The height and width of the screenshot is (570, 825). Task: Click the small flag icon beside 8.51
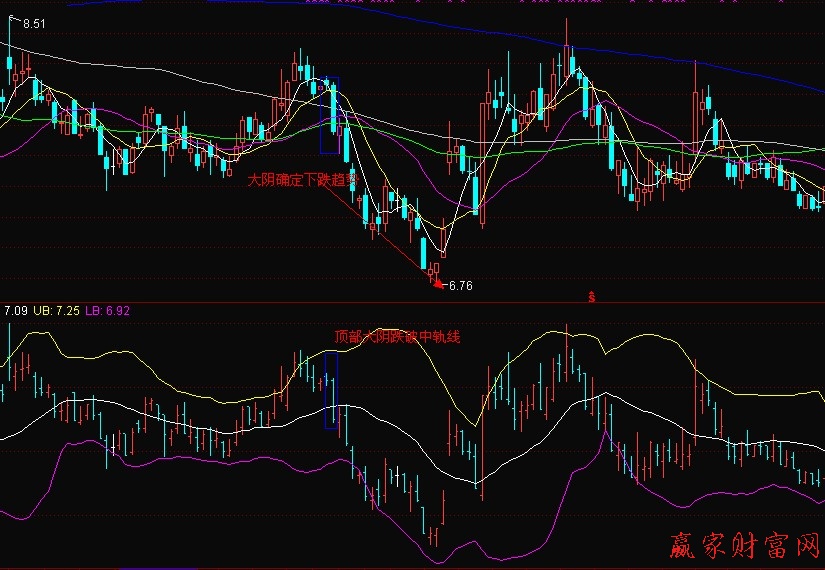pyautogui.click(x=13, y=18)
